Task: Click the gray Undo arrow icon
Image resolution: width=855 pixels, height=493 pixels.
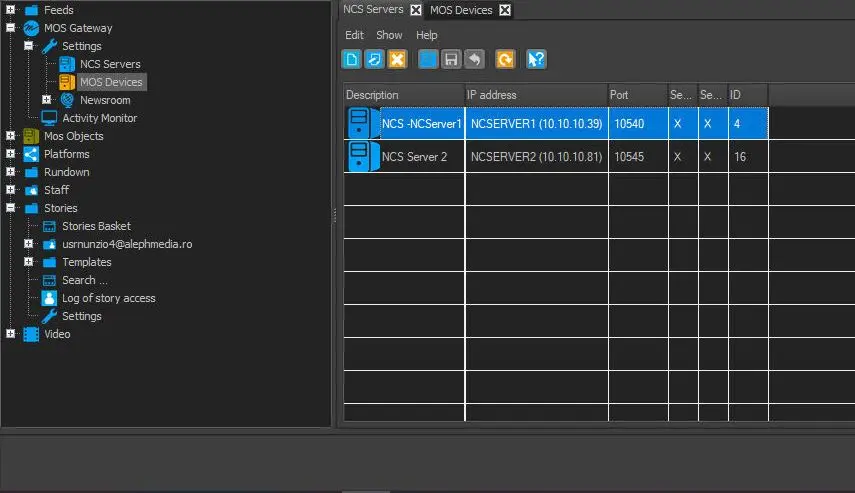Action: click(474, 60)
